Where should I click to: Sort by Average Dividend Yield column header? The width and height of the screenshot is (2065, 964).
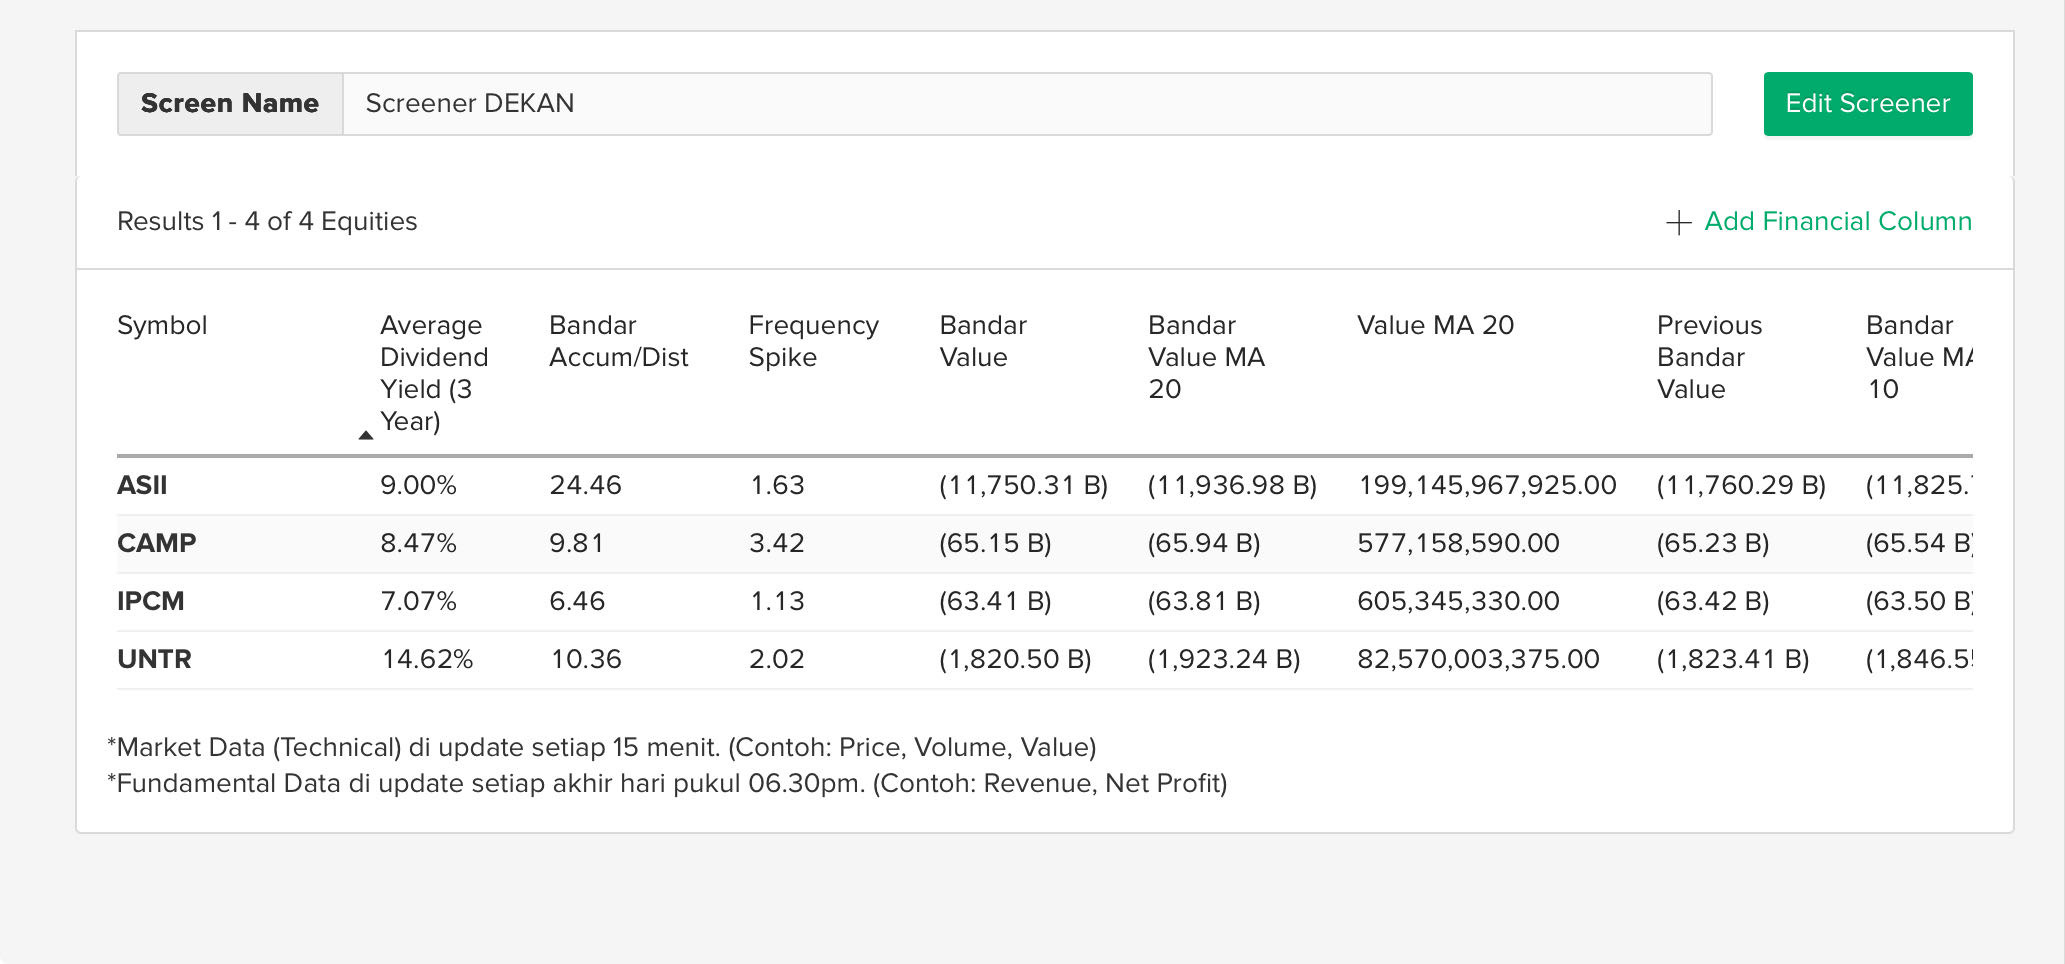(434, 373)
